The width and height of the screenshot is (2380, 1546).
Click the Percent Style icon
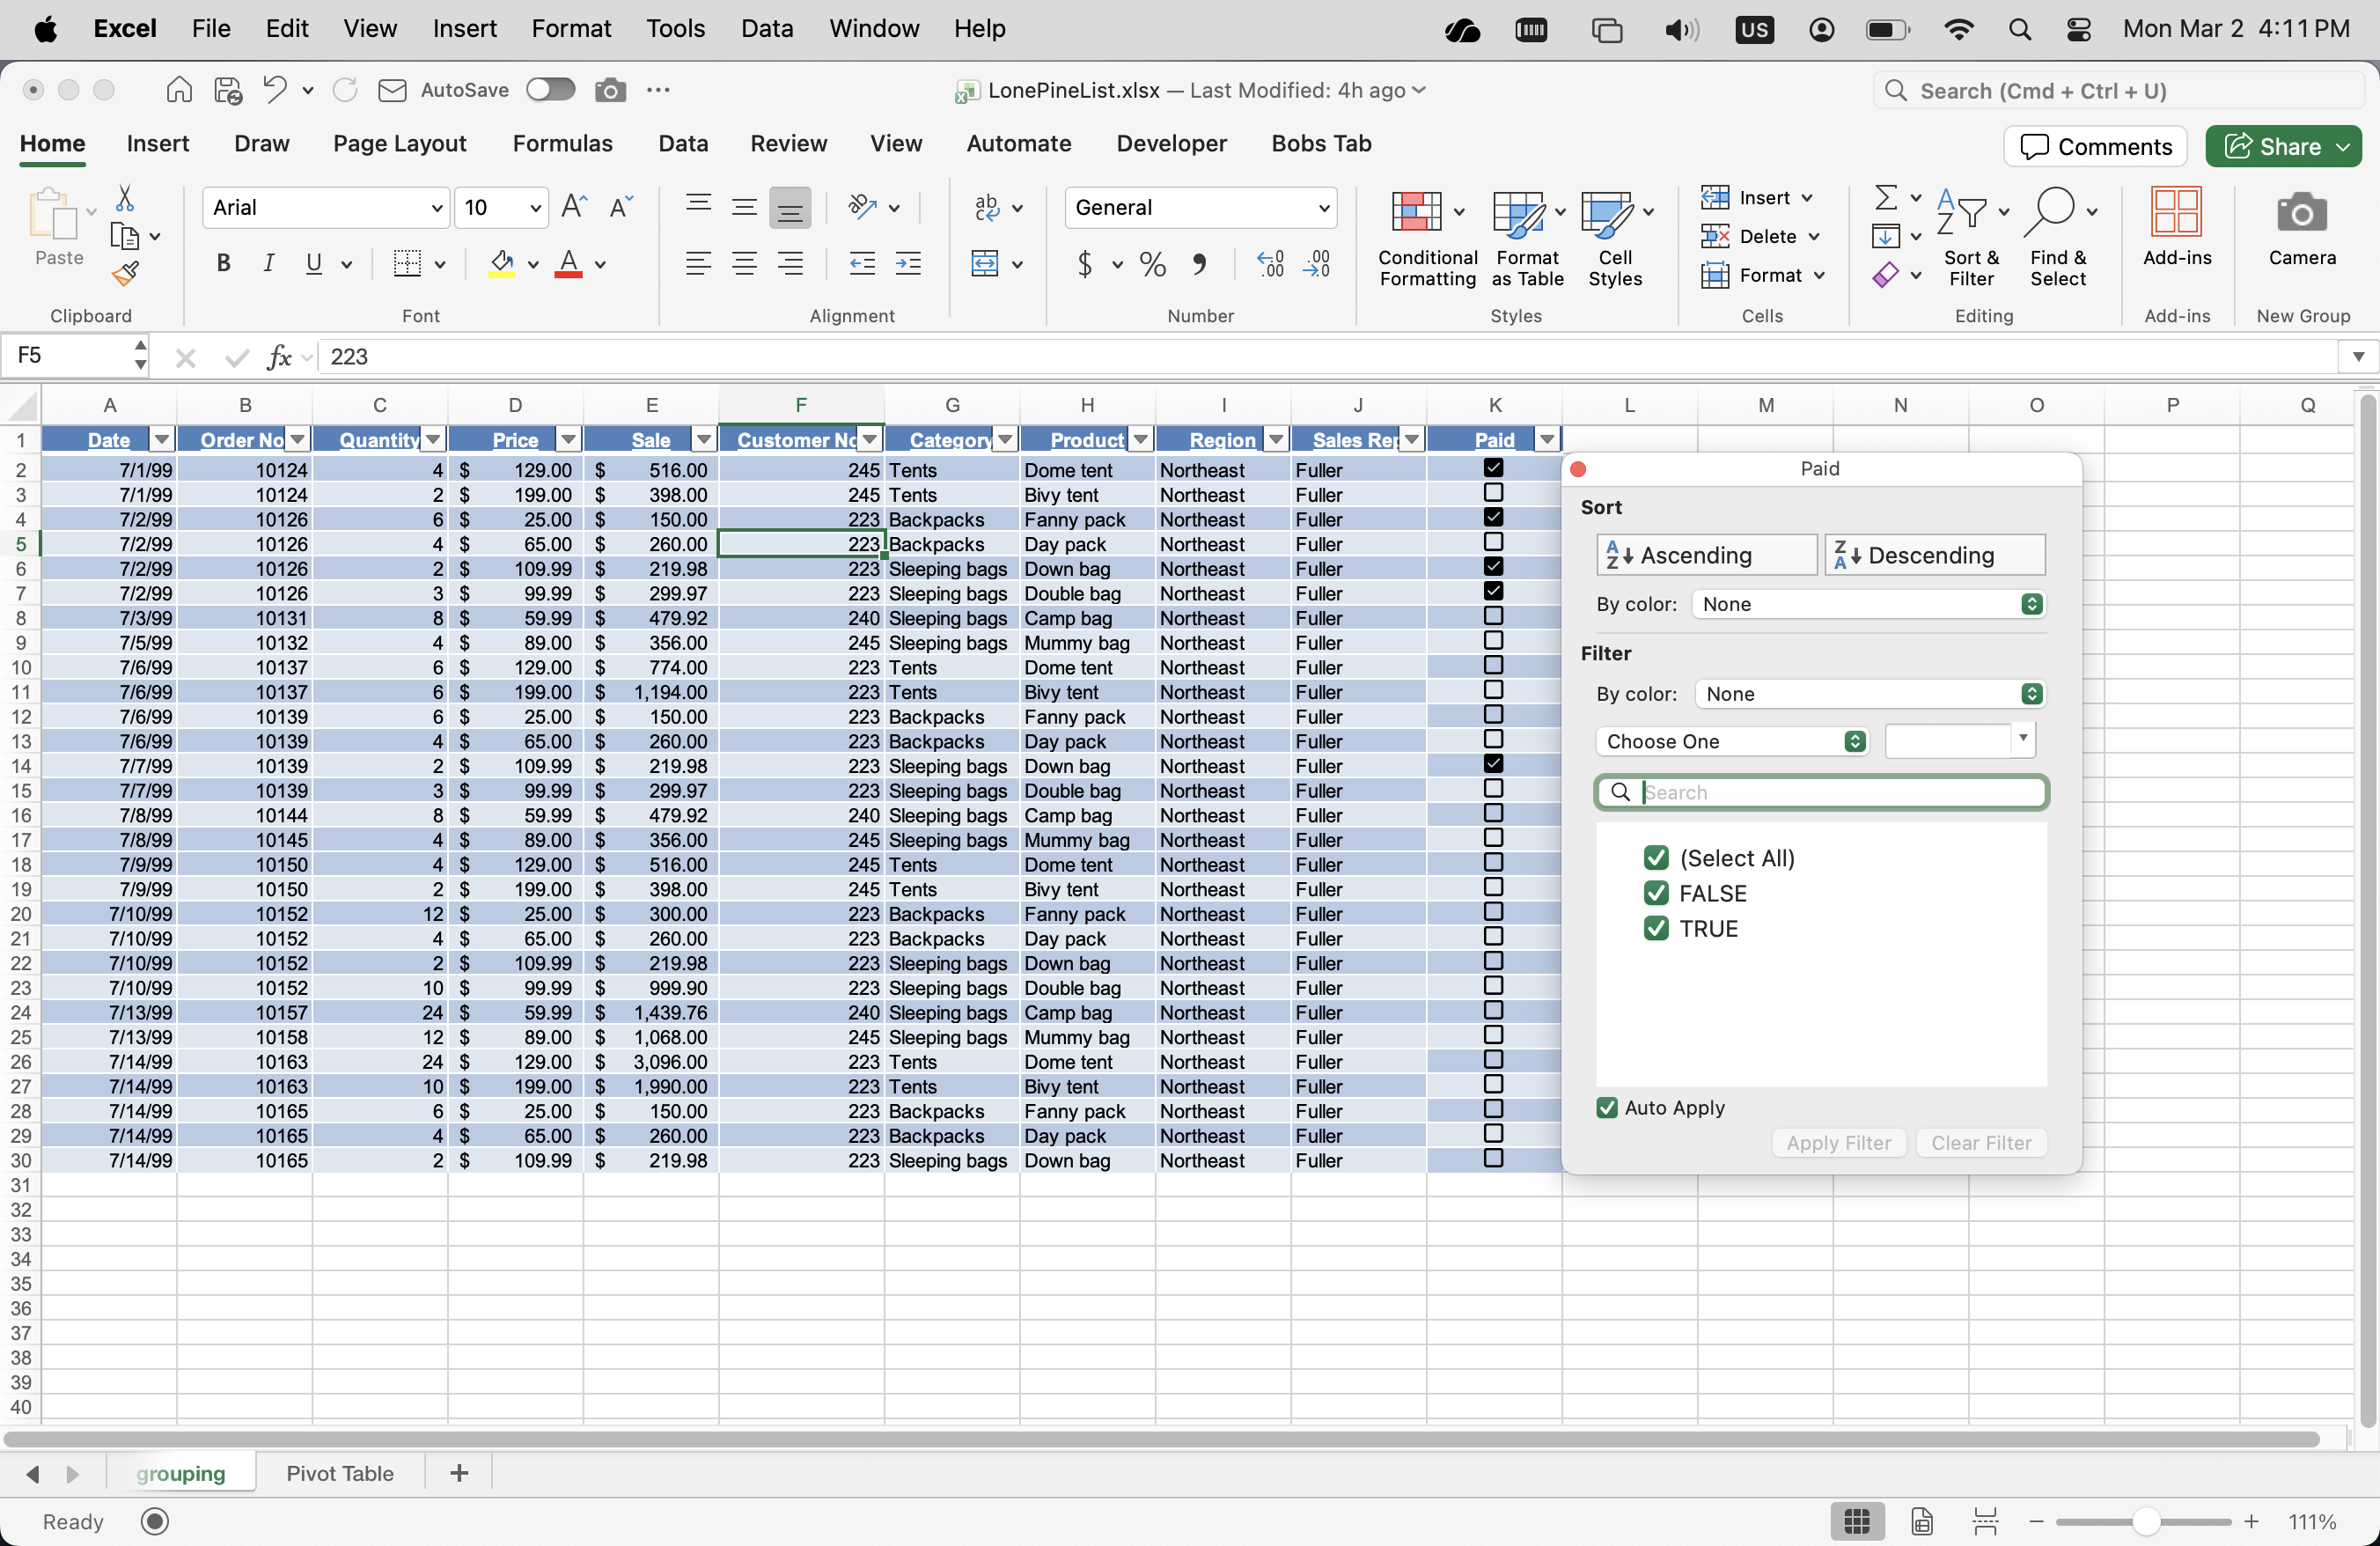click(x=1152, y=264)
